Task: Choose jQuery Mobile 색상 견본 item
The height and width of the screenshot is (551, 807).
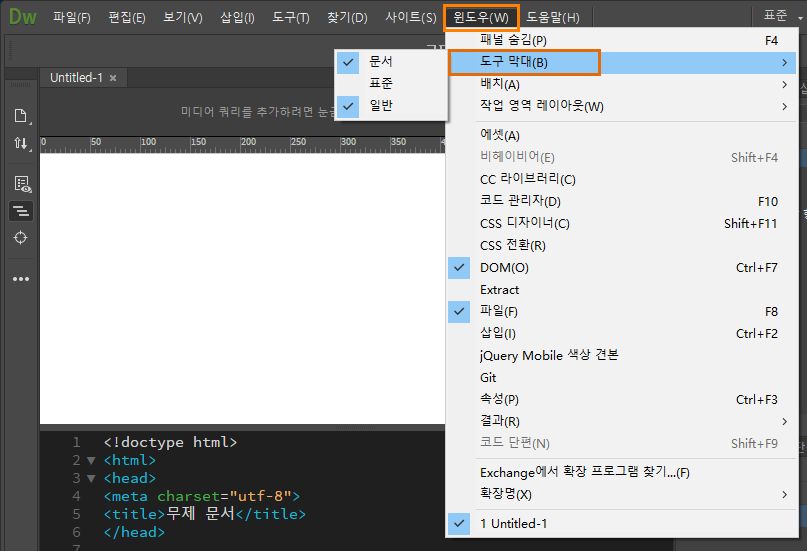Action: pos(622,356)
